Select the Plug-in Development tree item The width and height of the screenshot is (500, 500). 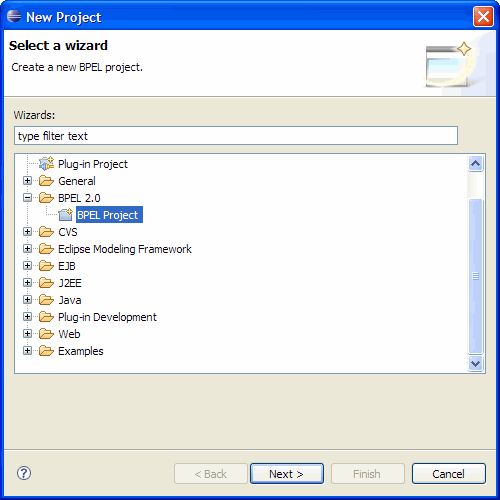(x=107, y=317)
